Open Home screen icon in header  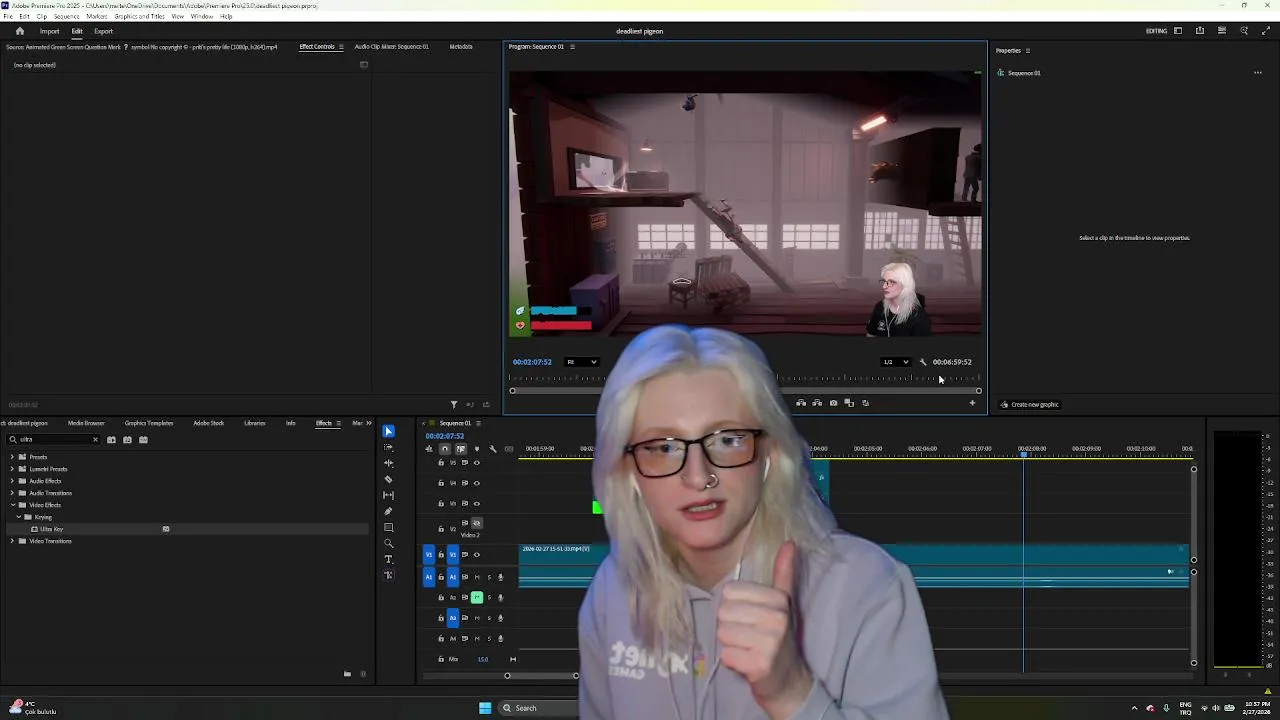(x=19, y=31)
